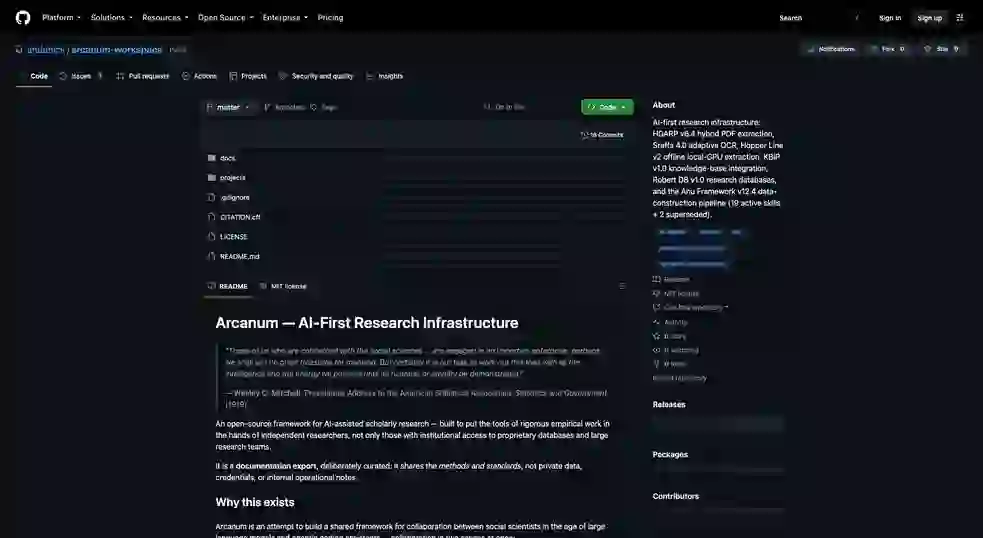Click the forks icon in About sidebar

[x=656, y=364]
